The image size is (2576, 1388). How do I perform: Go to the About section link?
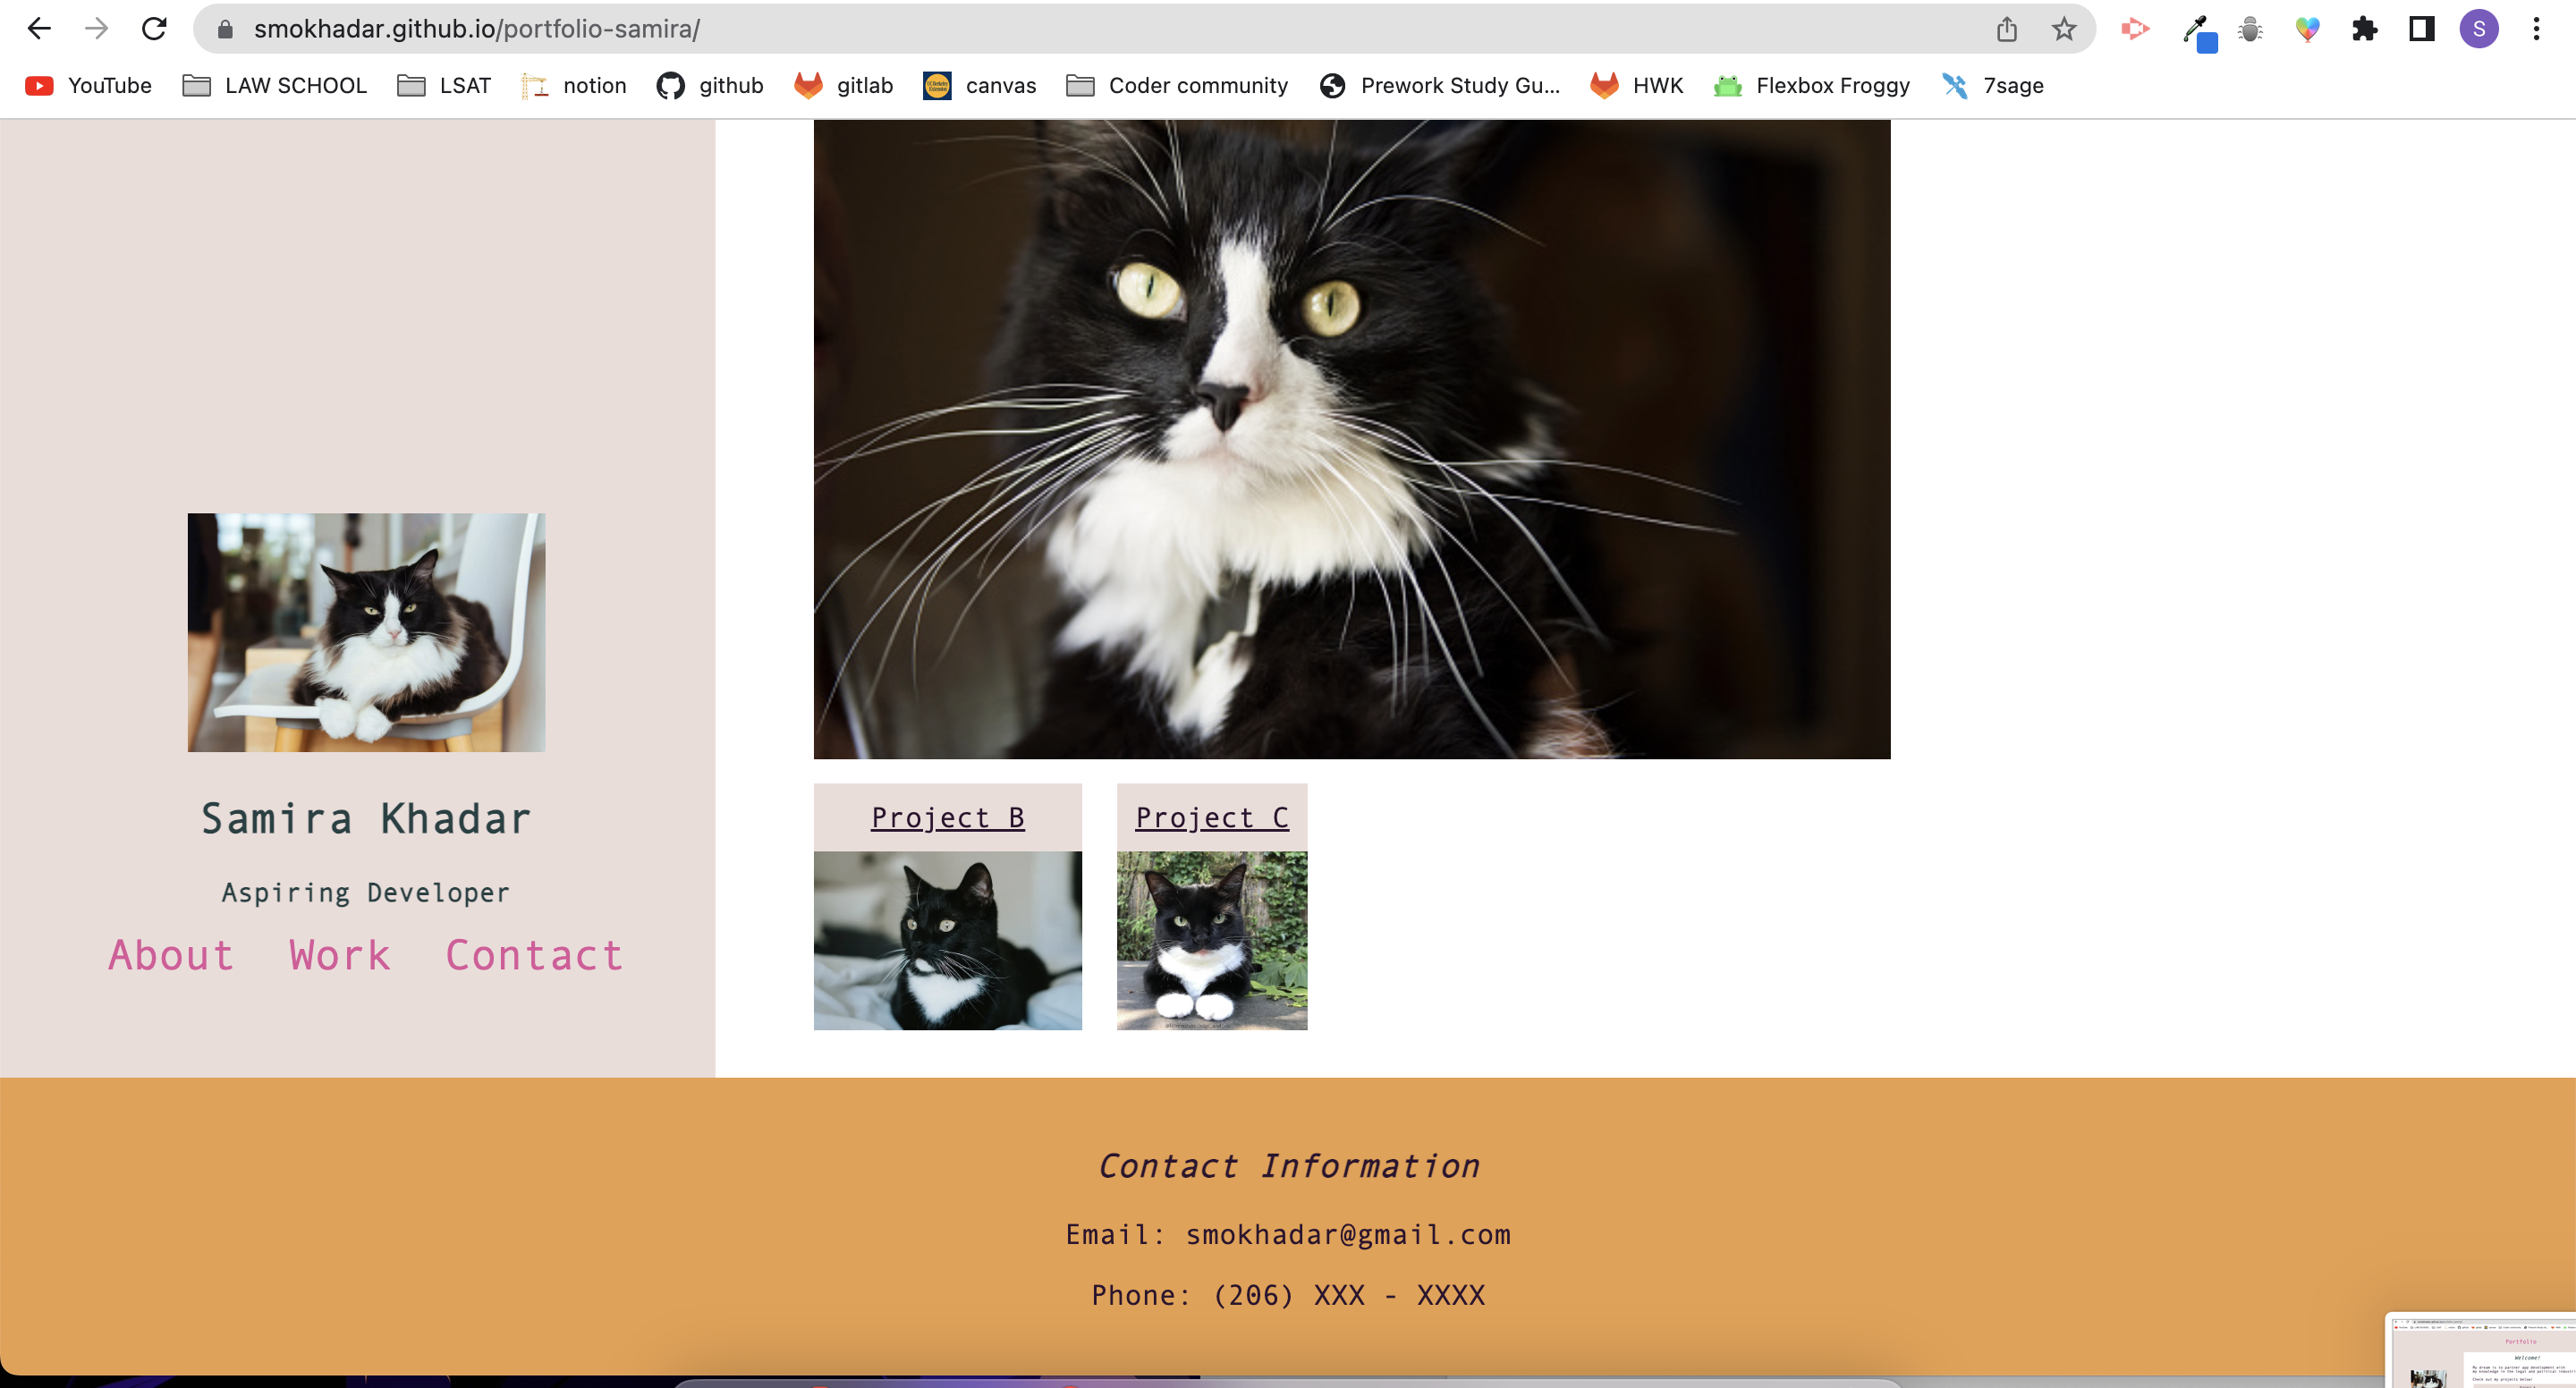[x=171, y=955]
